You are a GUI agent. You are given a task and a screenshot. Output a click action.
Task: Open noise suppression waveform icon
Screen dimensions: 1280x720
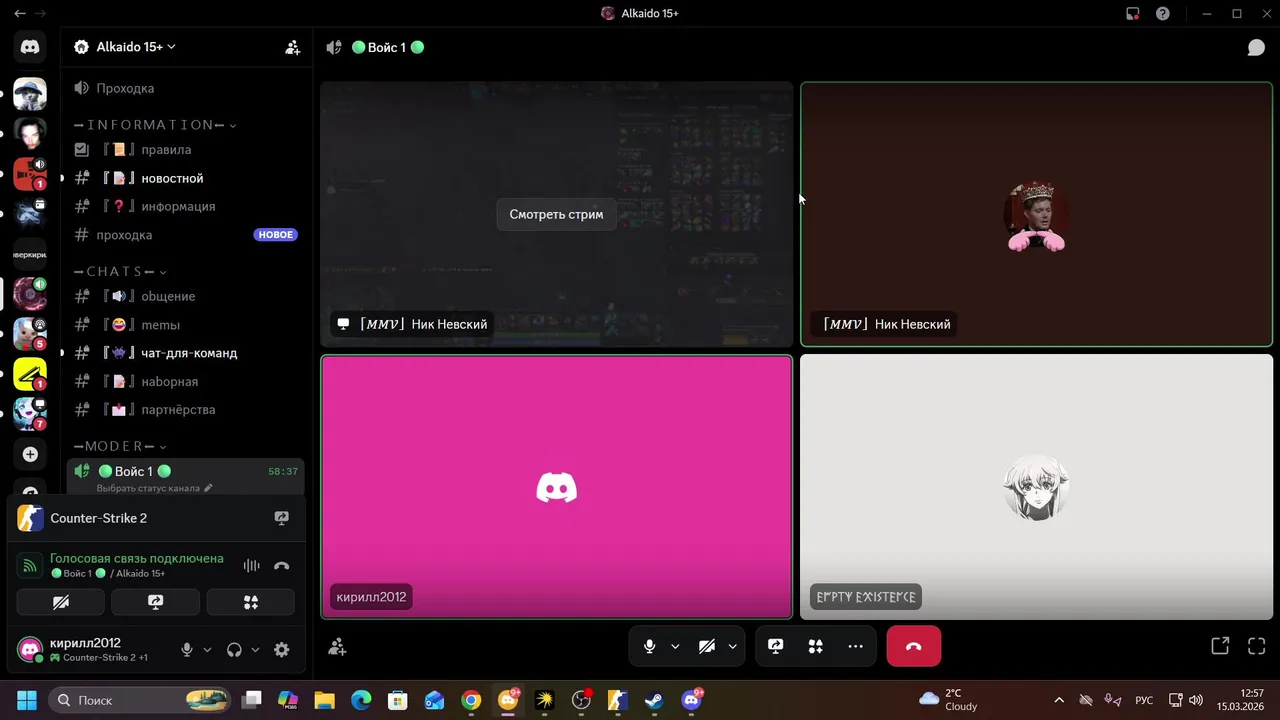[x=251, y=565]
